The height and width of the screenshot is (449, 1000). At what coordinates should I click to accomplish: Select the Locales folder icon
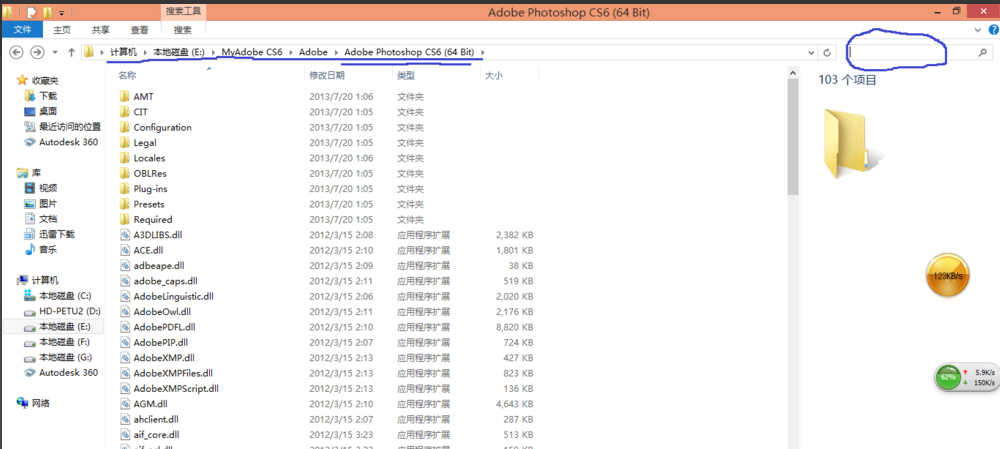tap(124, 158)
